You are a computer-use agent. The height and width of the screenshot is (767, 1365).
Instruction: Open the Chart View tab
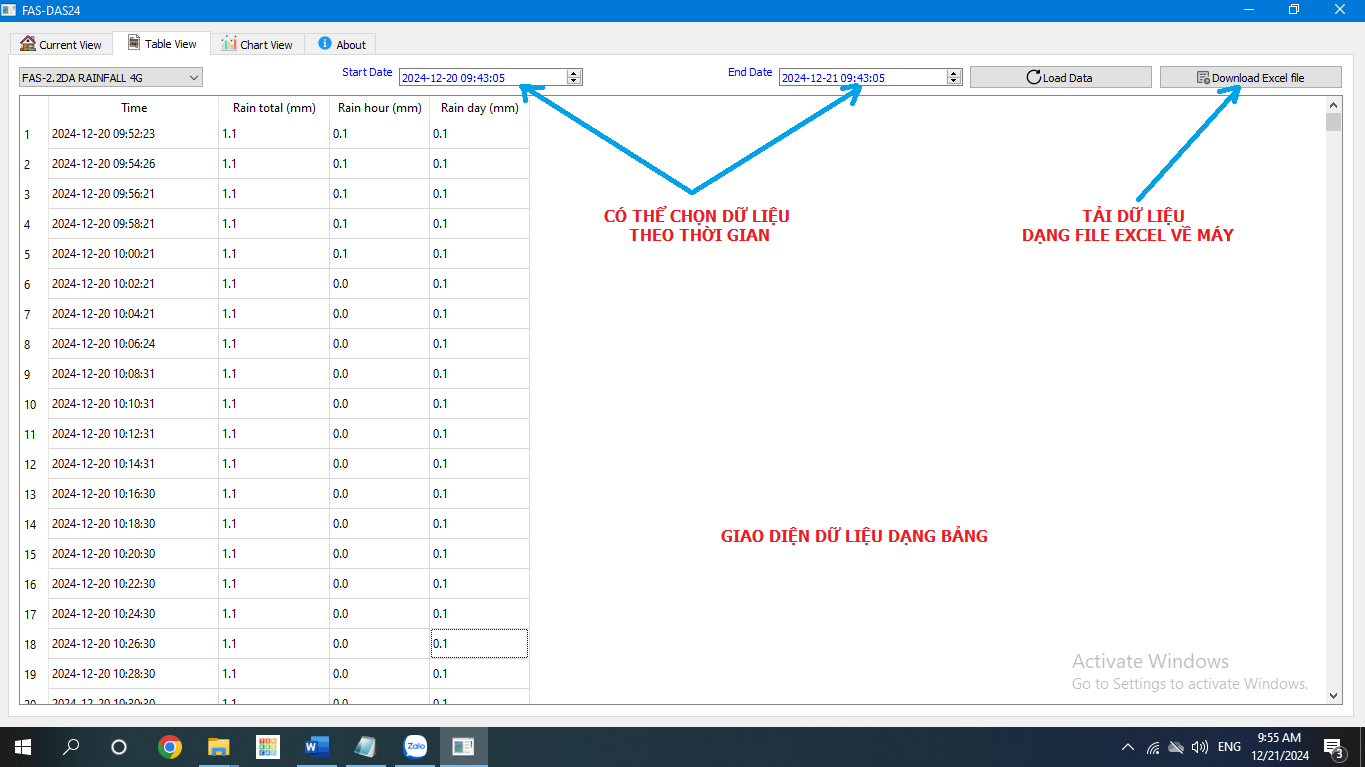pos(258,44)
